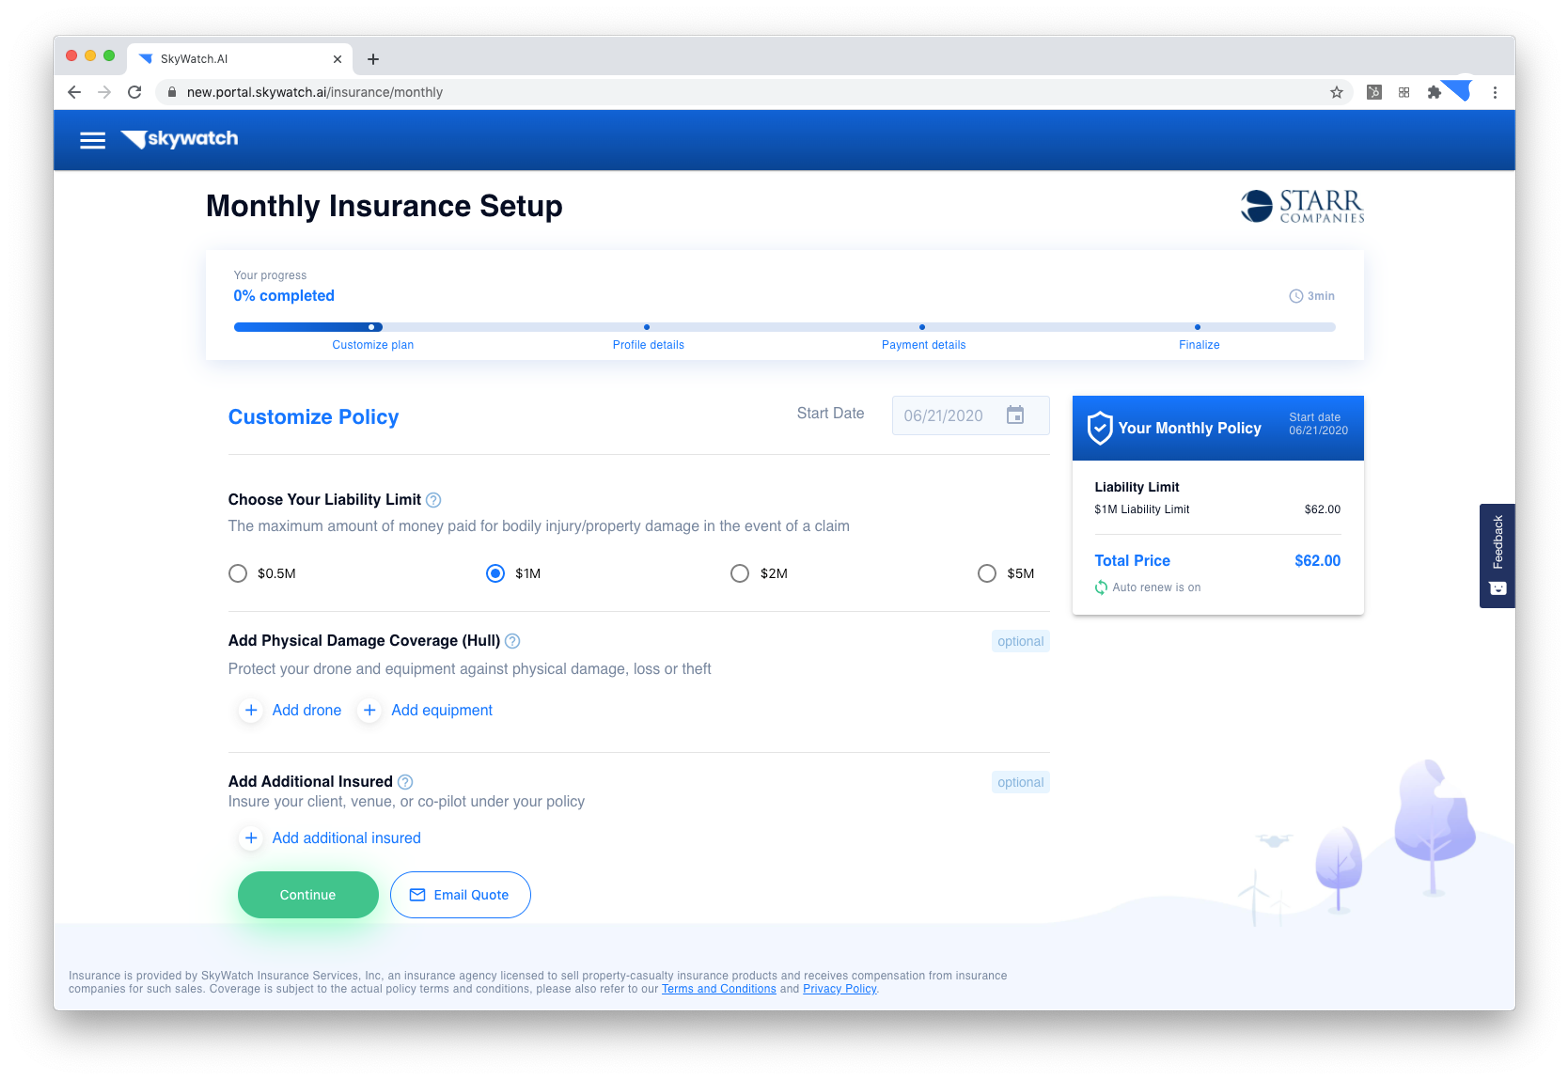Click the $1M Liability Limit line item

click(x=1217, y=509)
